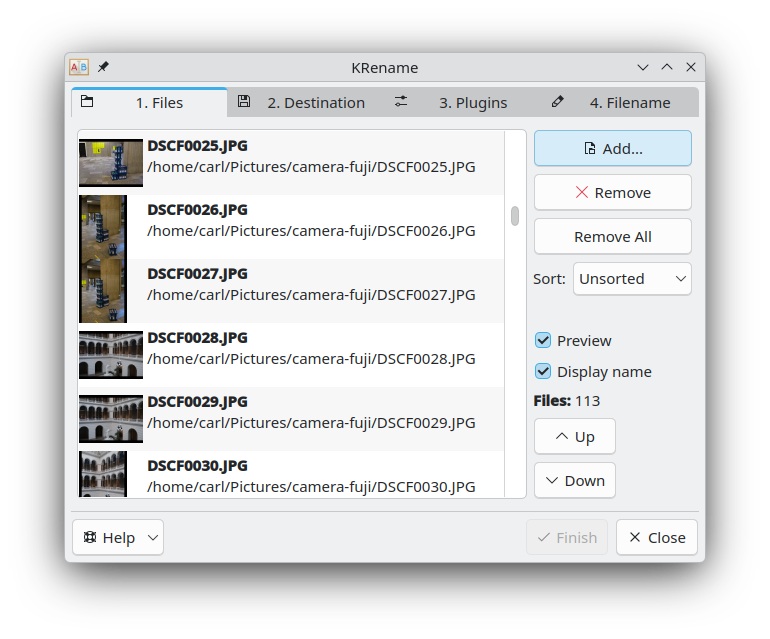
Task: Click the lifebuoy icon on Help button
Action: pos(90,538)
